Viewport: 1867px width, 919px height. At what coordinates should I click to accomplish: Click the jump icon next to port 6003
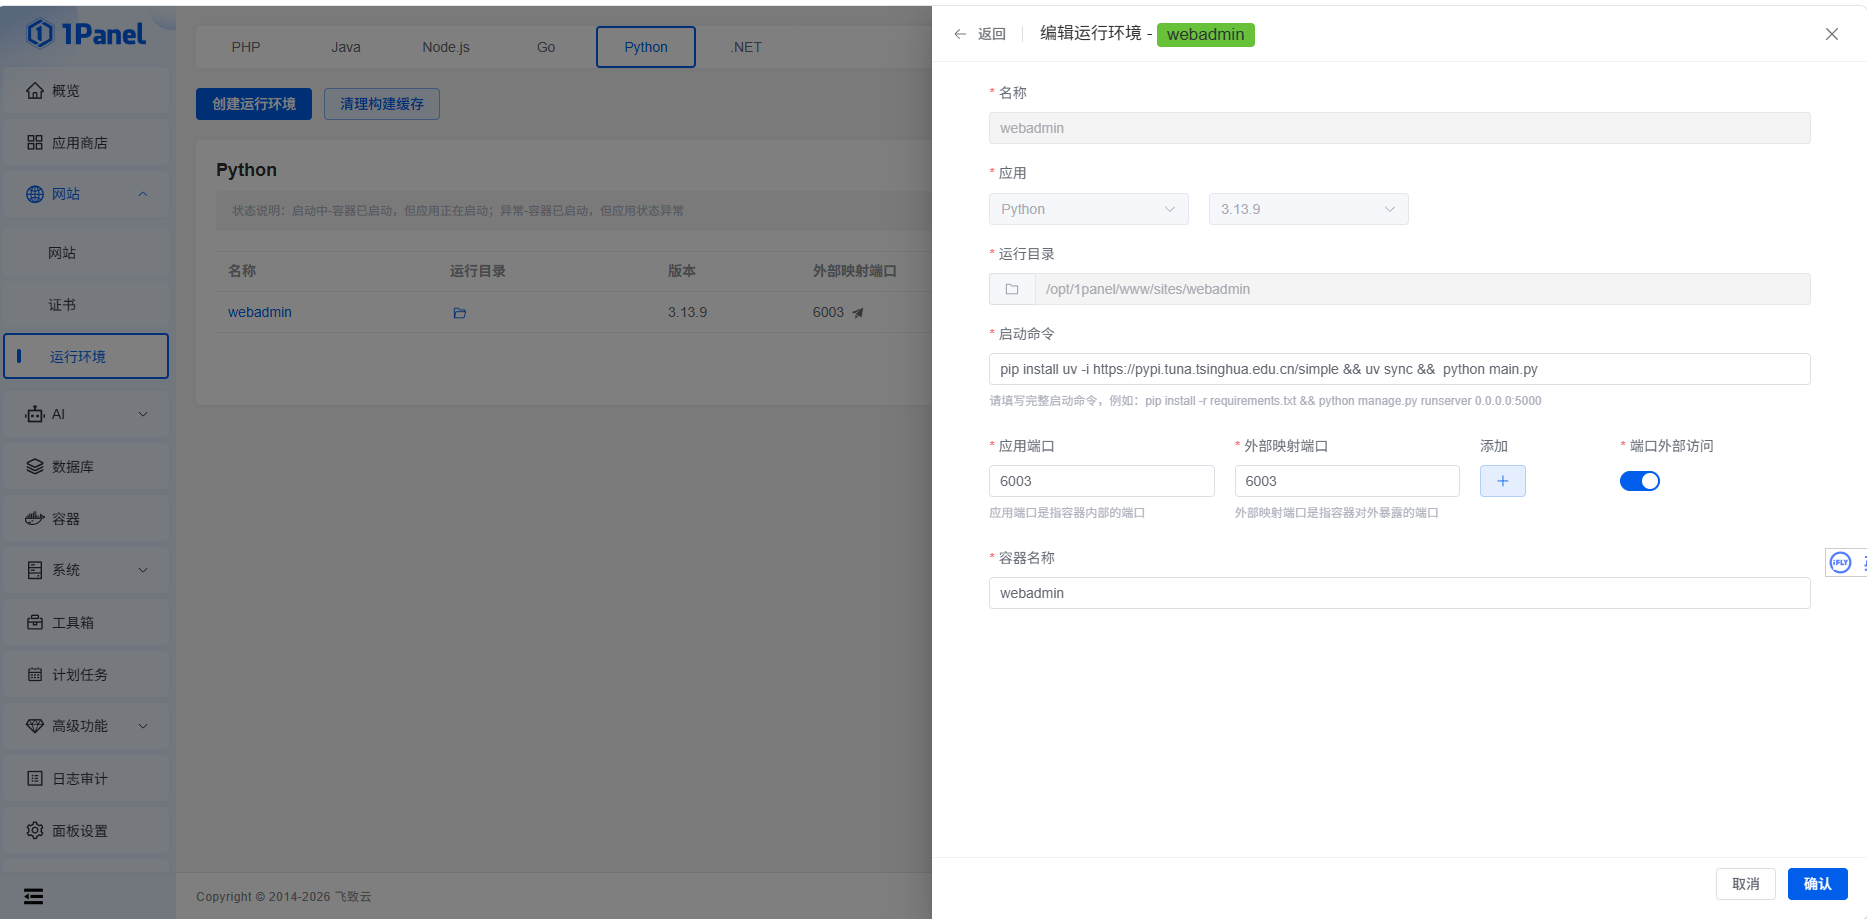[857, 313]
